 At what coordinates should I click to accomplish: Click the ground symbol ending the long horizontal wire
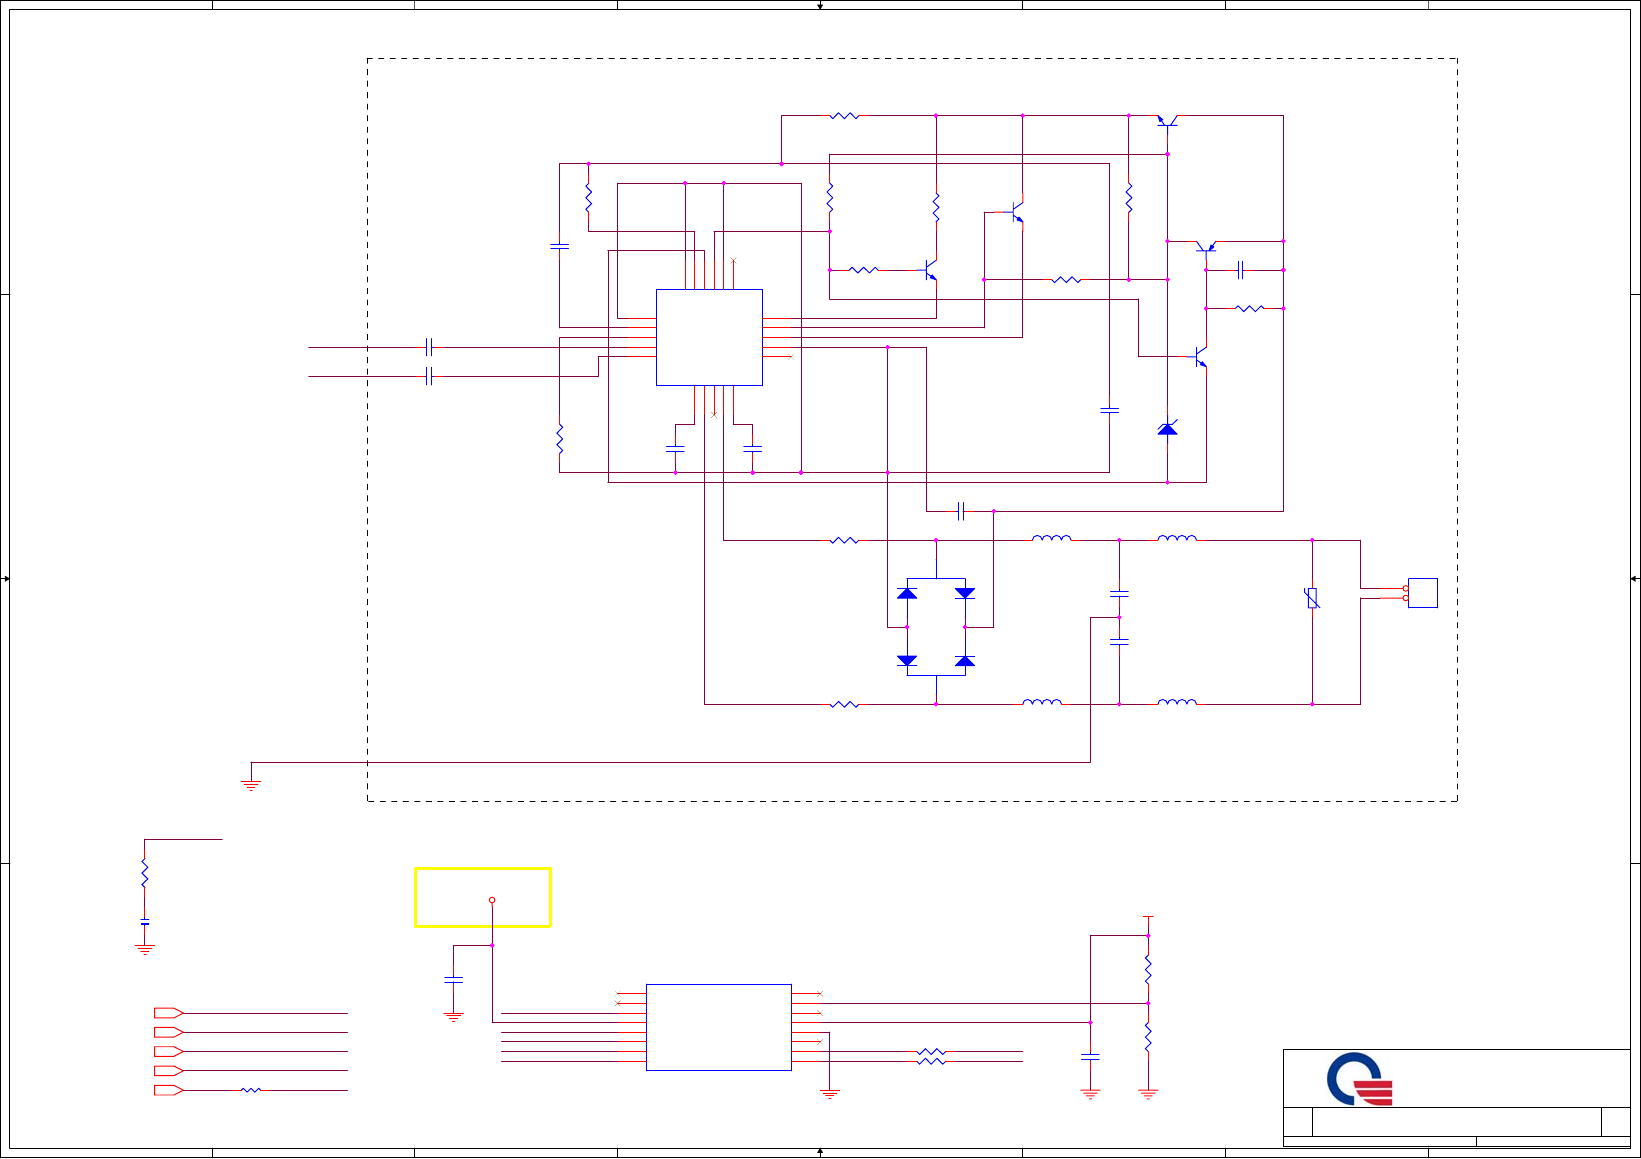(251, 785)
